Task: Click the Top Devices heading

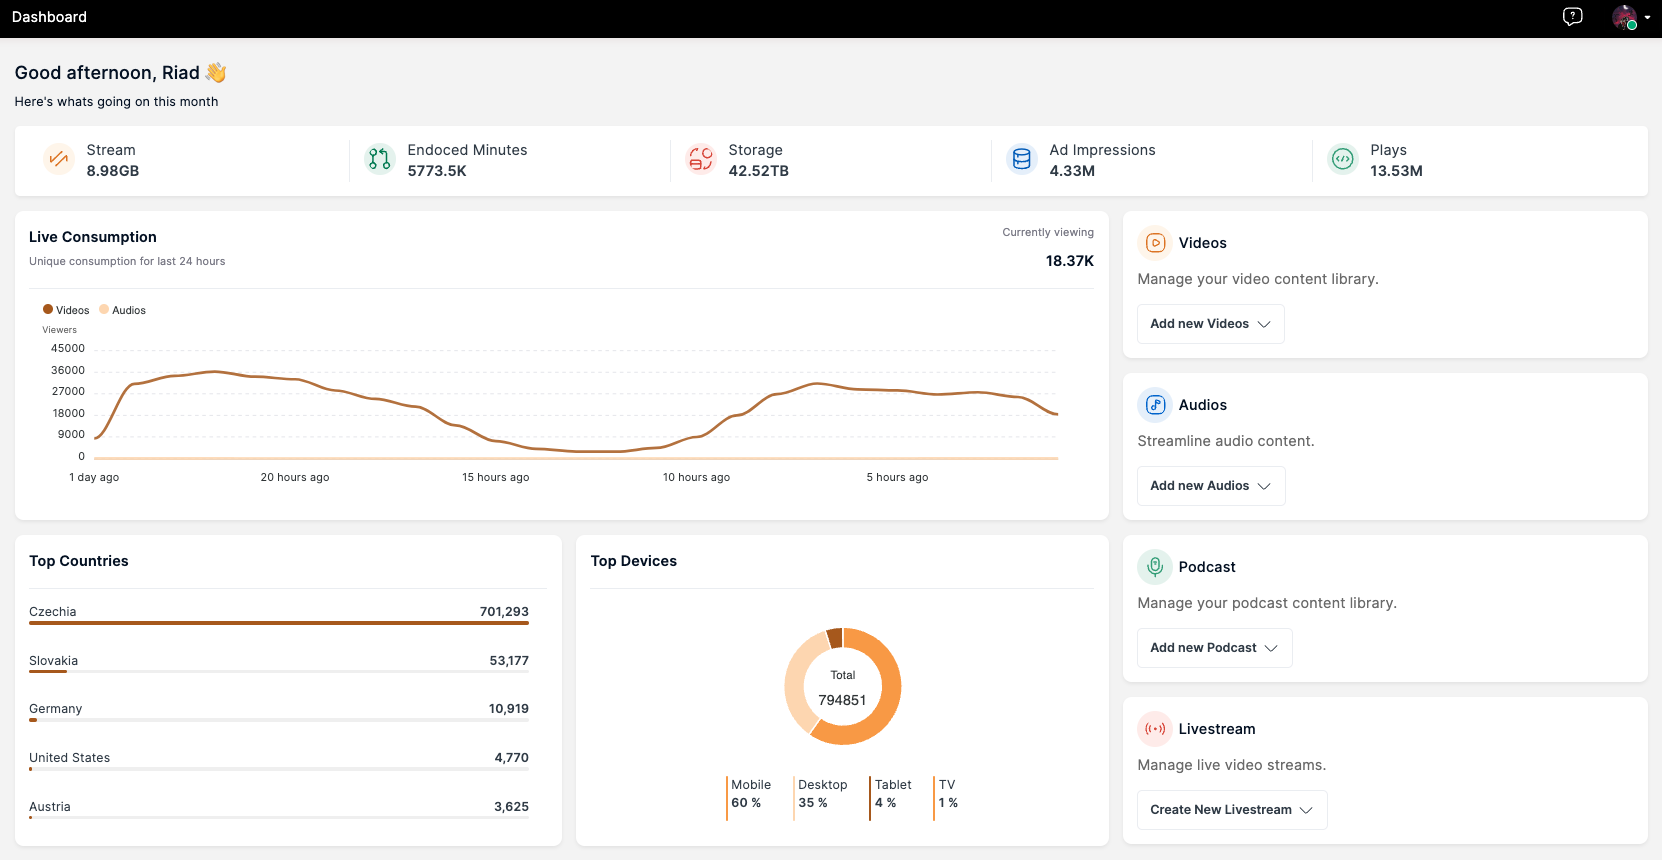Action: (634, 561)
